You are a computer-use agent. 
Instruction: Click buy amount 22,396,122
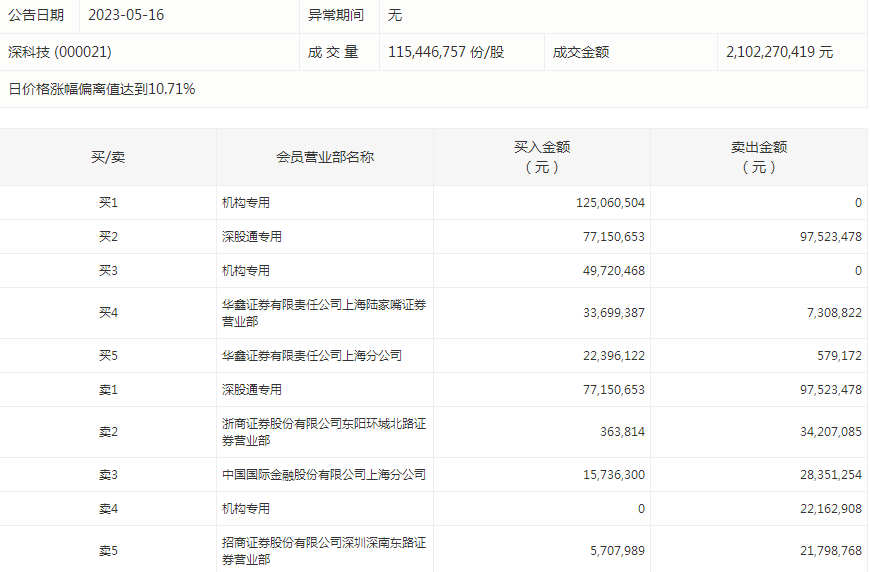(x=614, y=356)
